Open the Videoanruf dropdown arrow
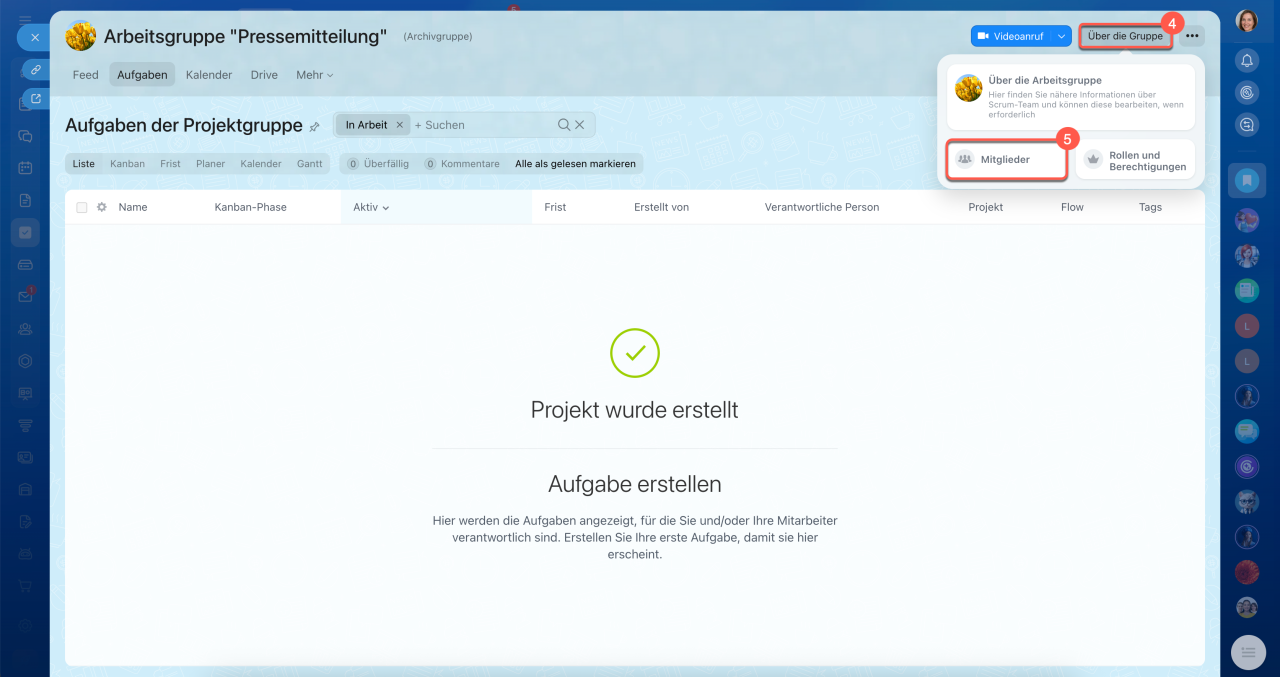 click(1061, 36)
